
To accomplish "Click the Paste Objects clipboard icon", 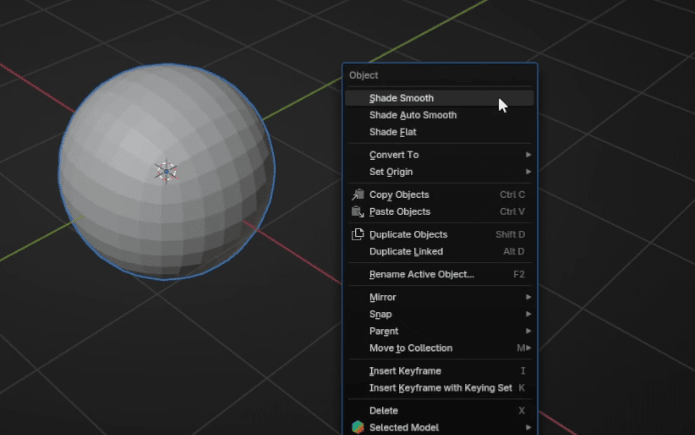I will pos(357,212).
